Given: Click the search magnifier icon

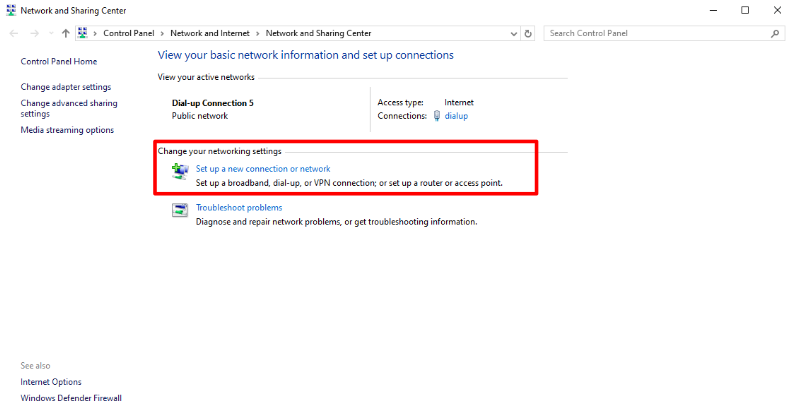Looking at the screenshot, I should 775,33.
